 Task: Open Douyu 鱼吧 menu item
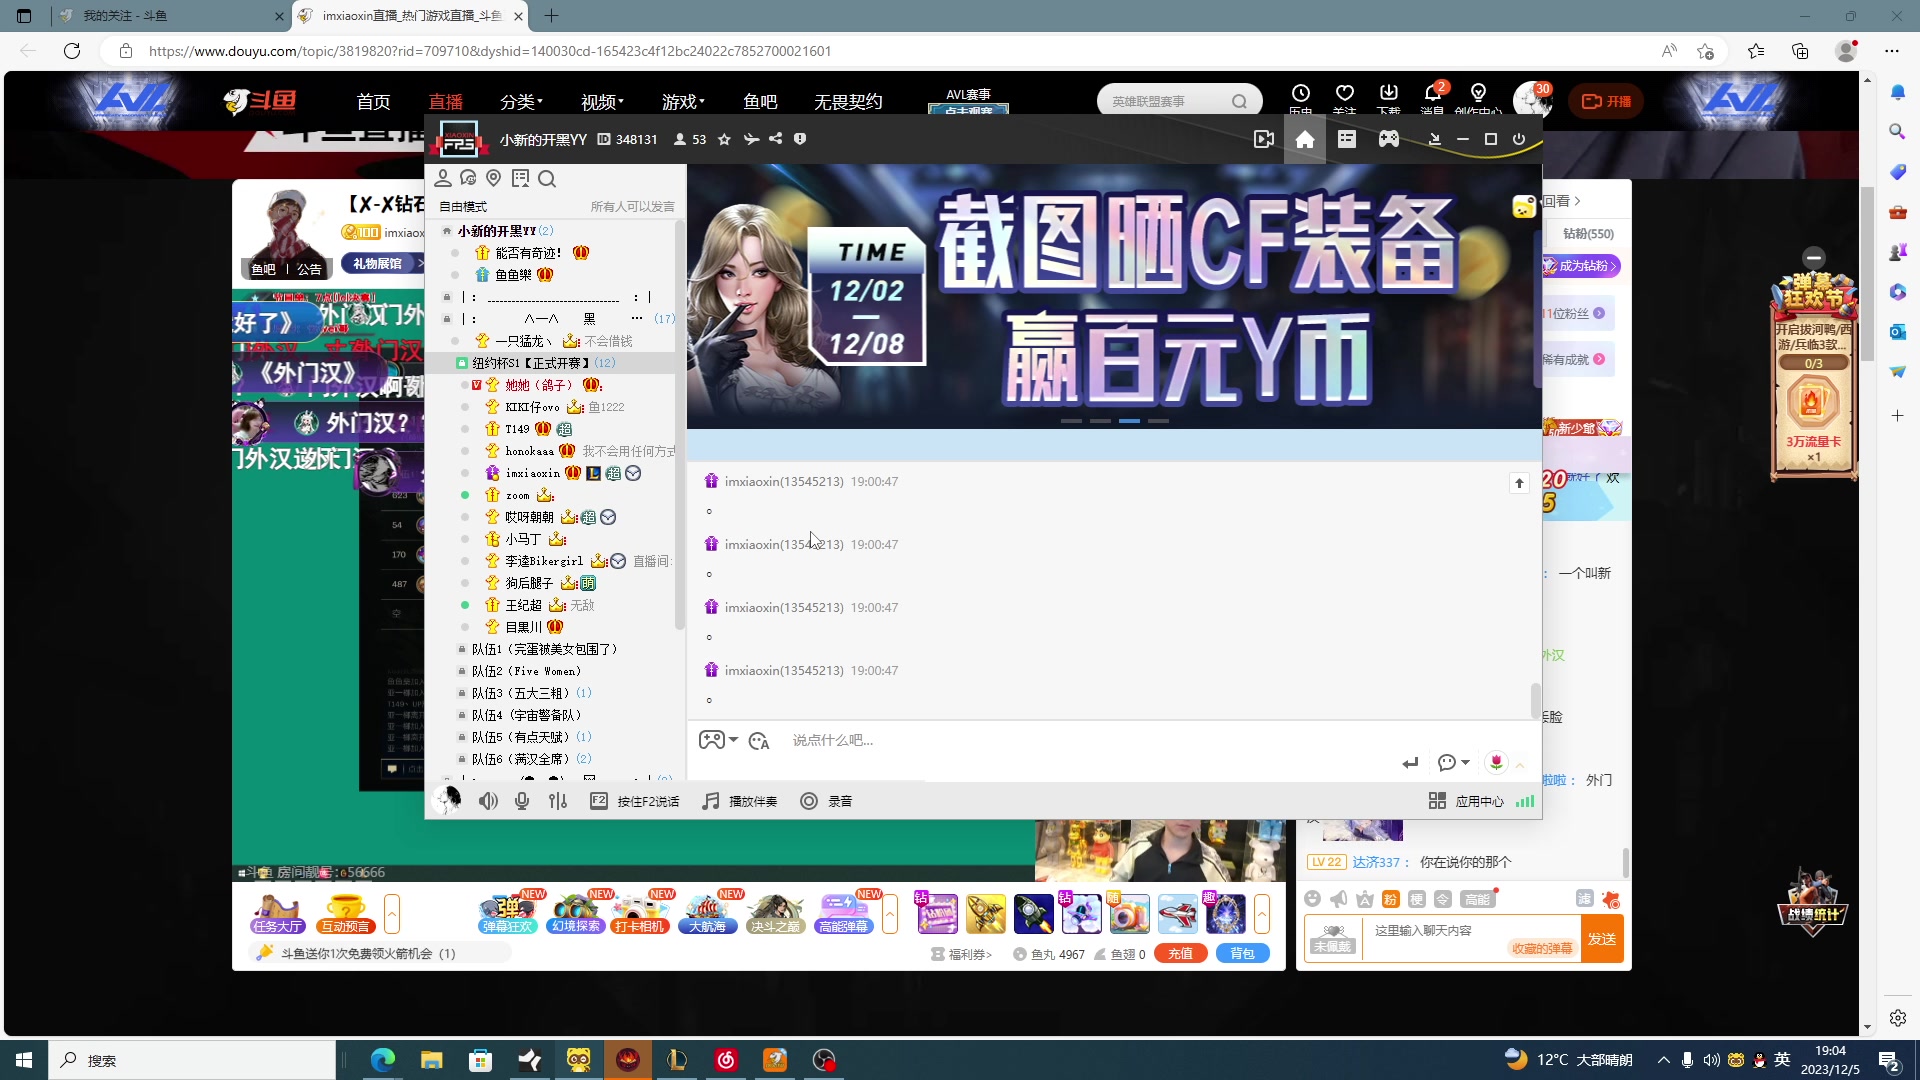(760, 101)
